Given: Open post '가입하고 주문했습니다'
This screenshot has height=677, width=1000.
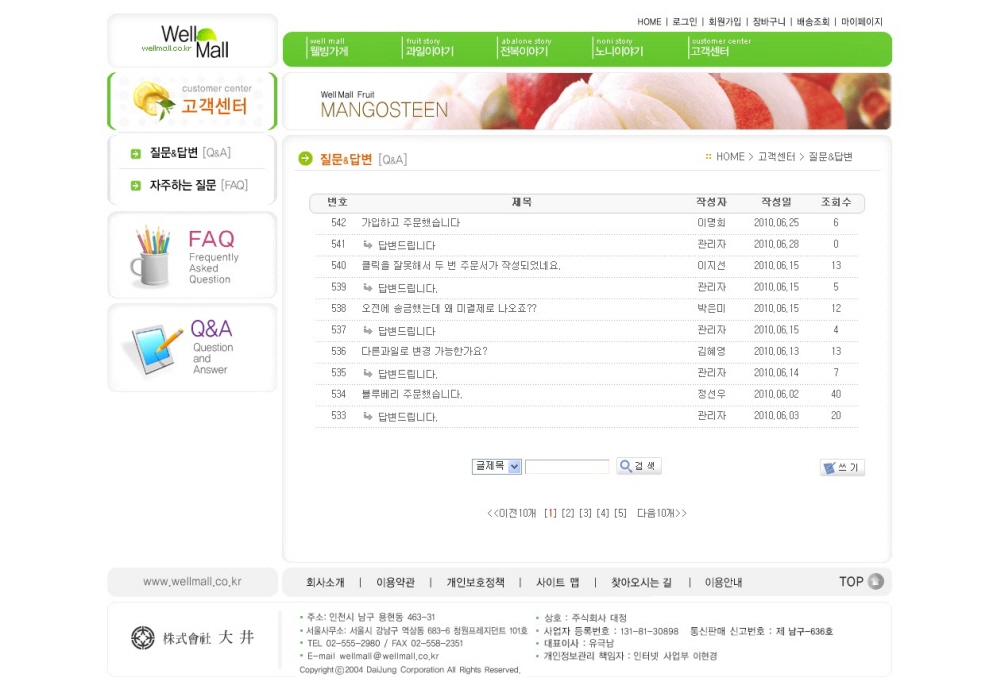Looking at the screenshot, I should (x=410, y=223).
